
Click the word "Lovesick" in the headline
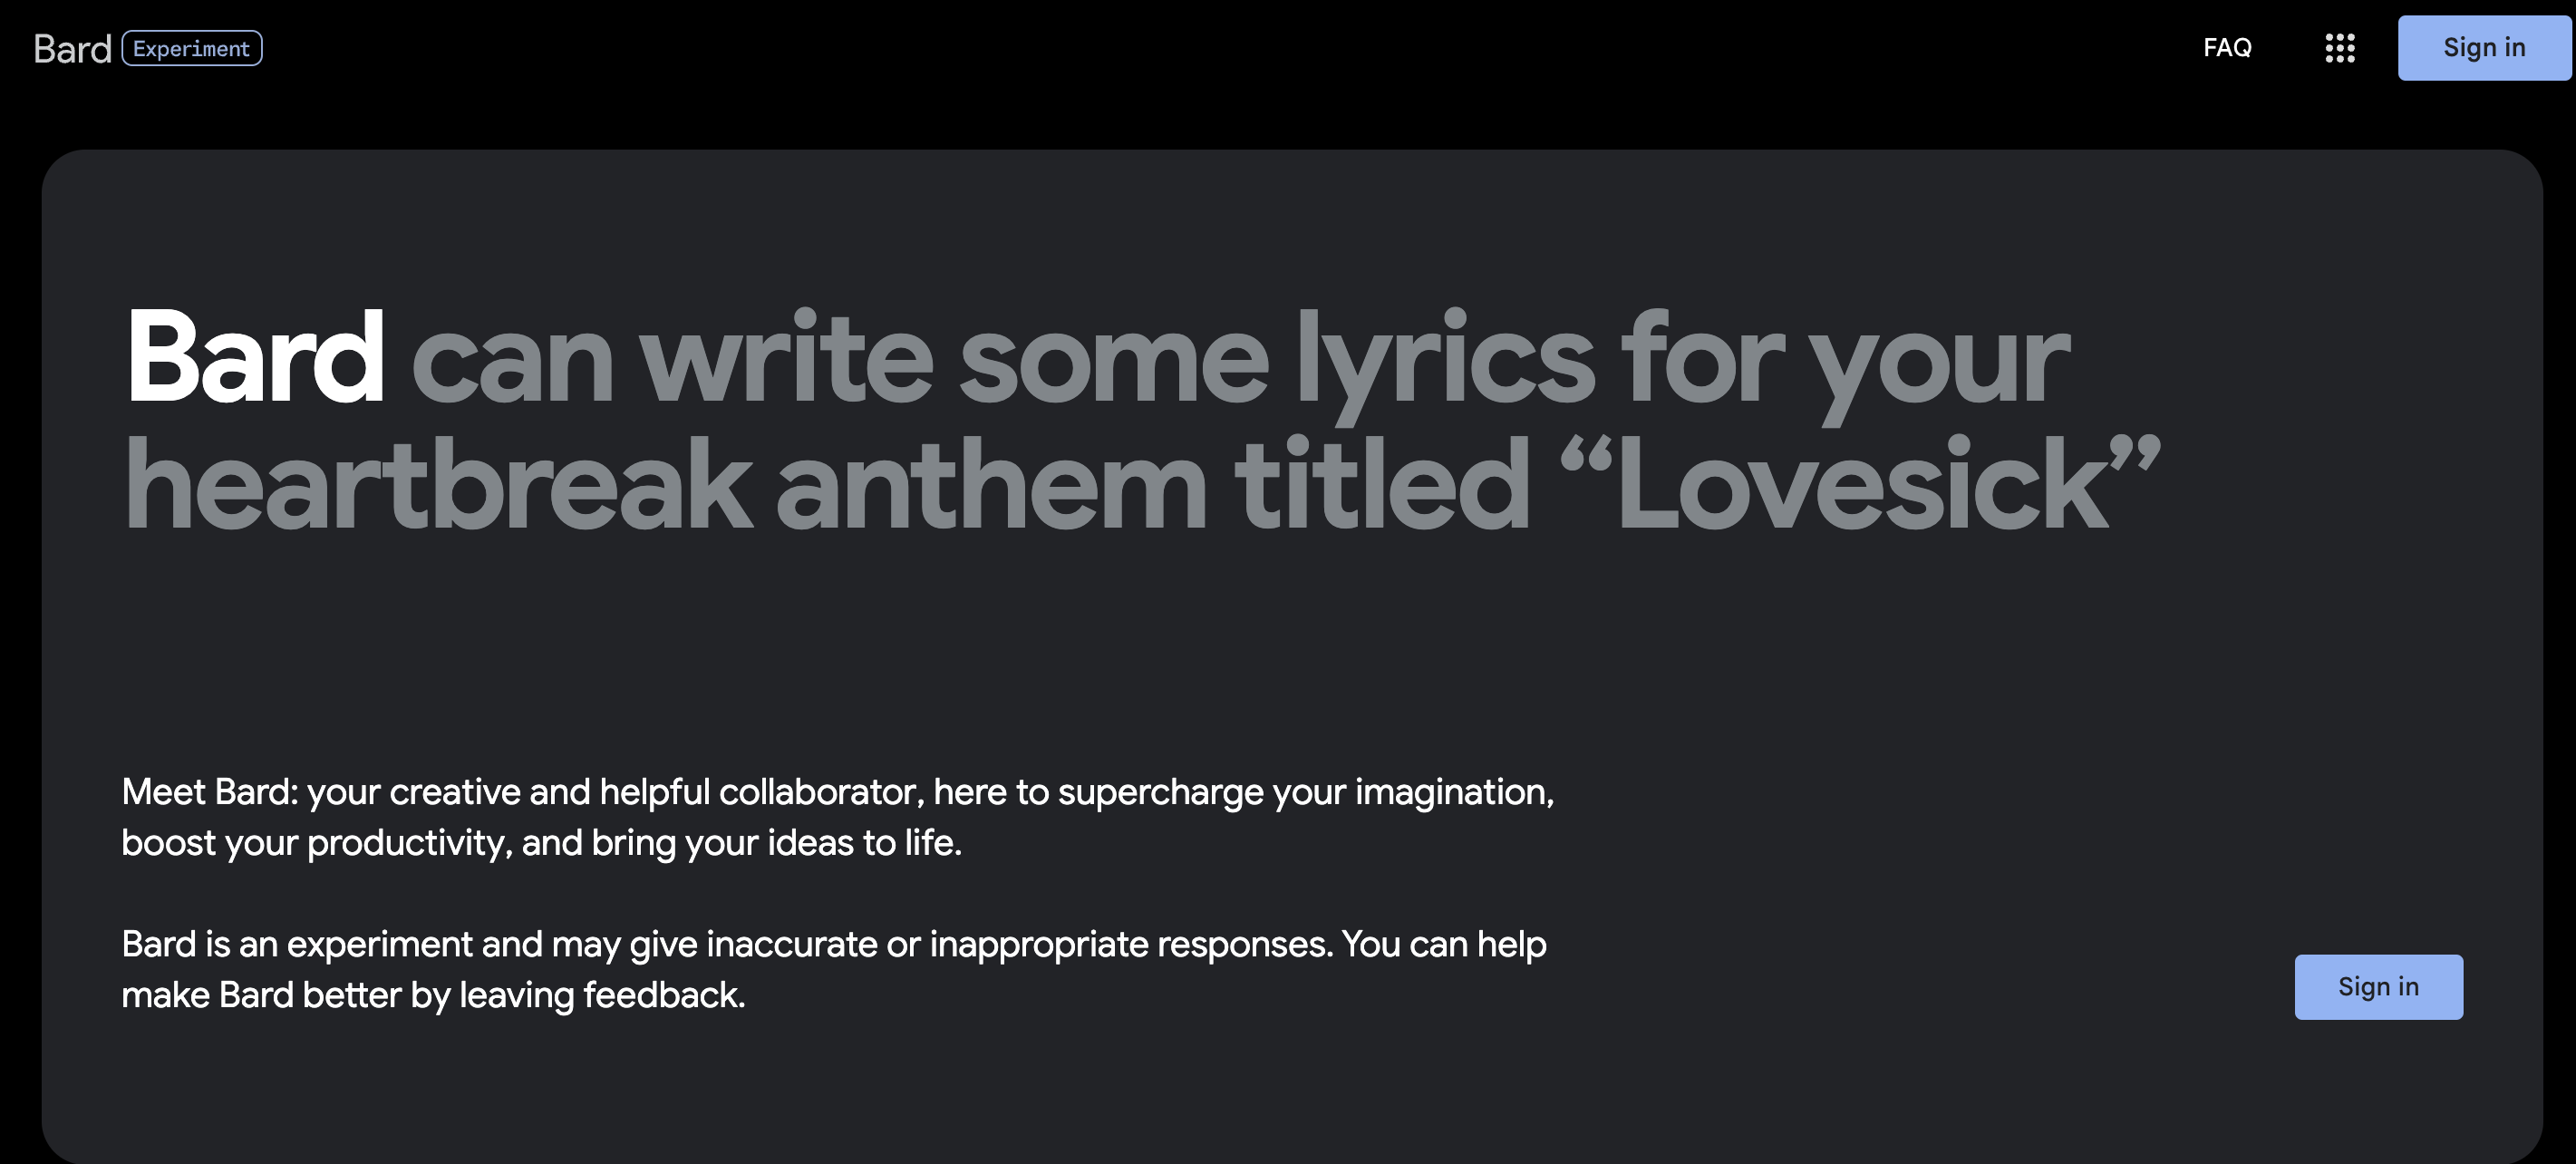pos(1860,486)
